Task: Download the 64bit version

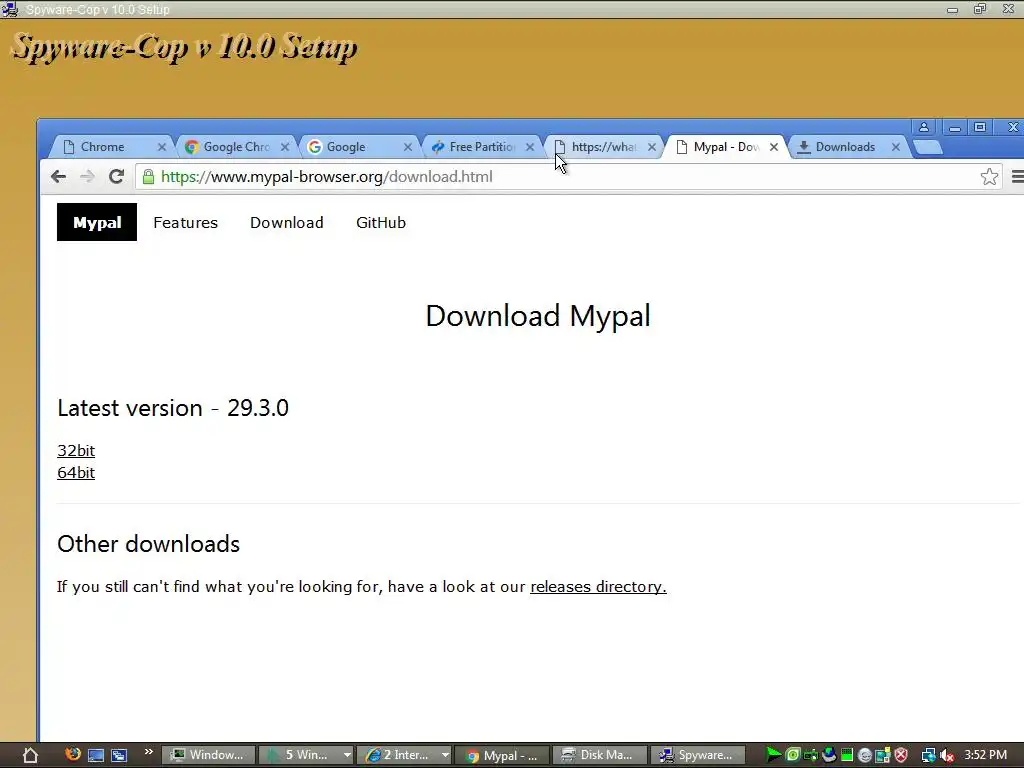Action: tap(76, 473)
